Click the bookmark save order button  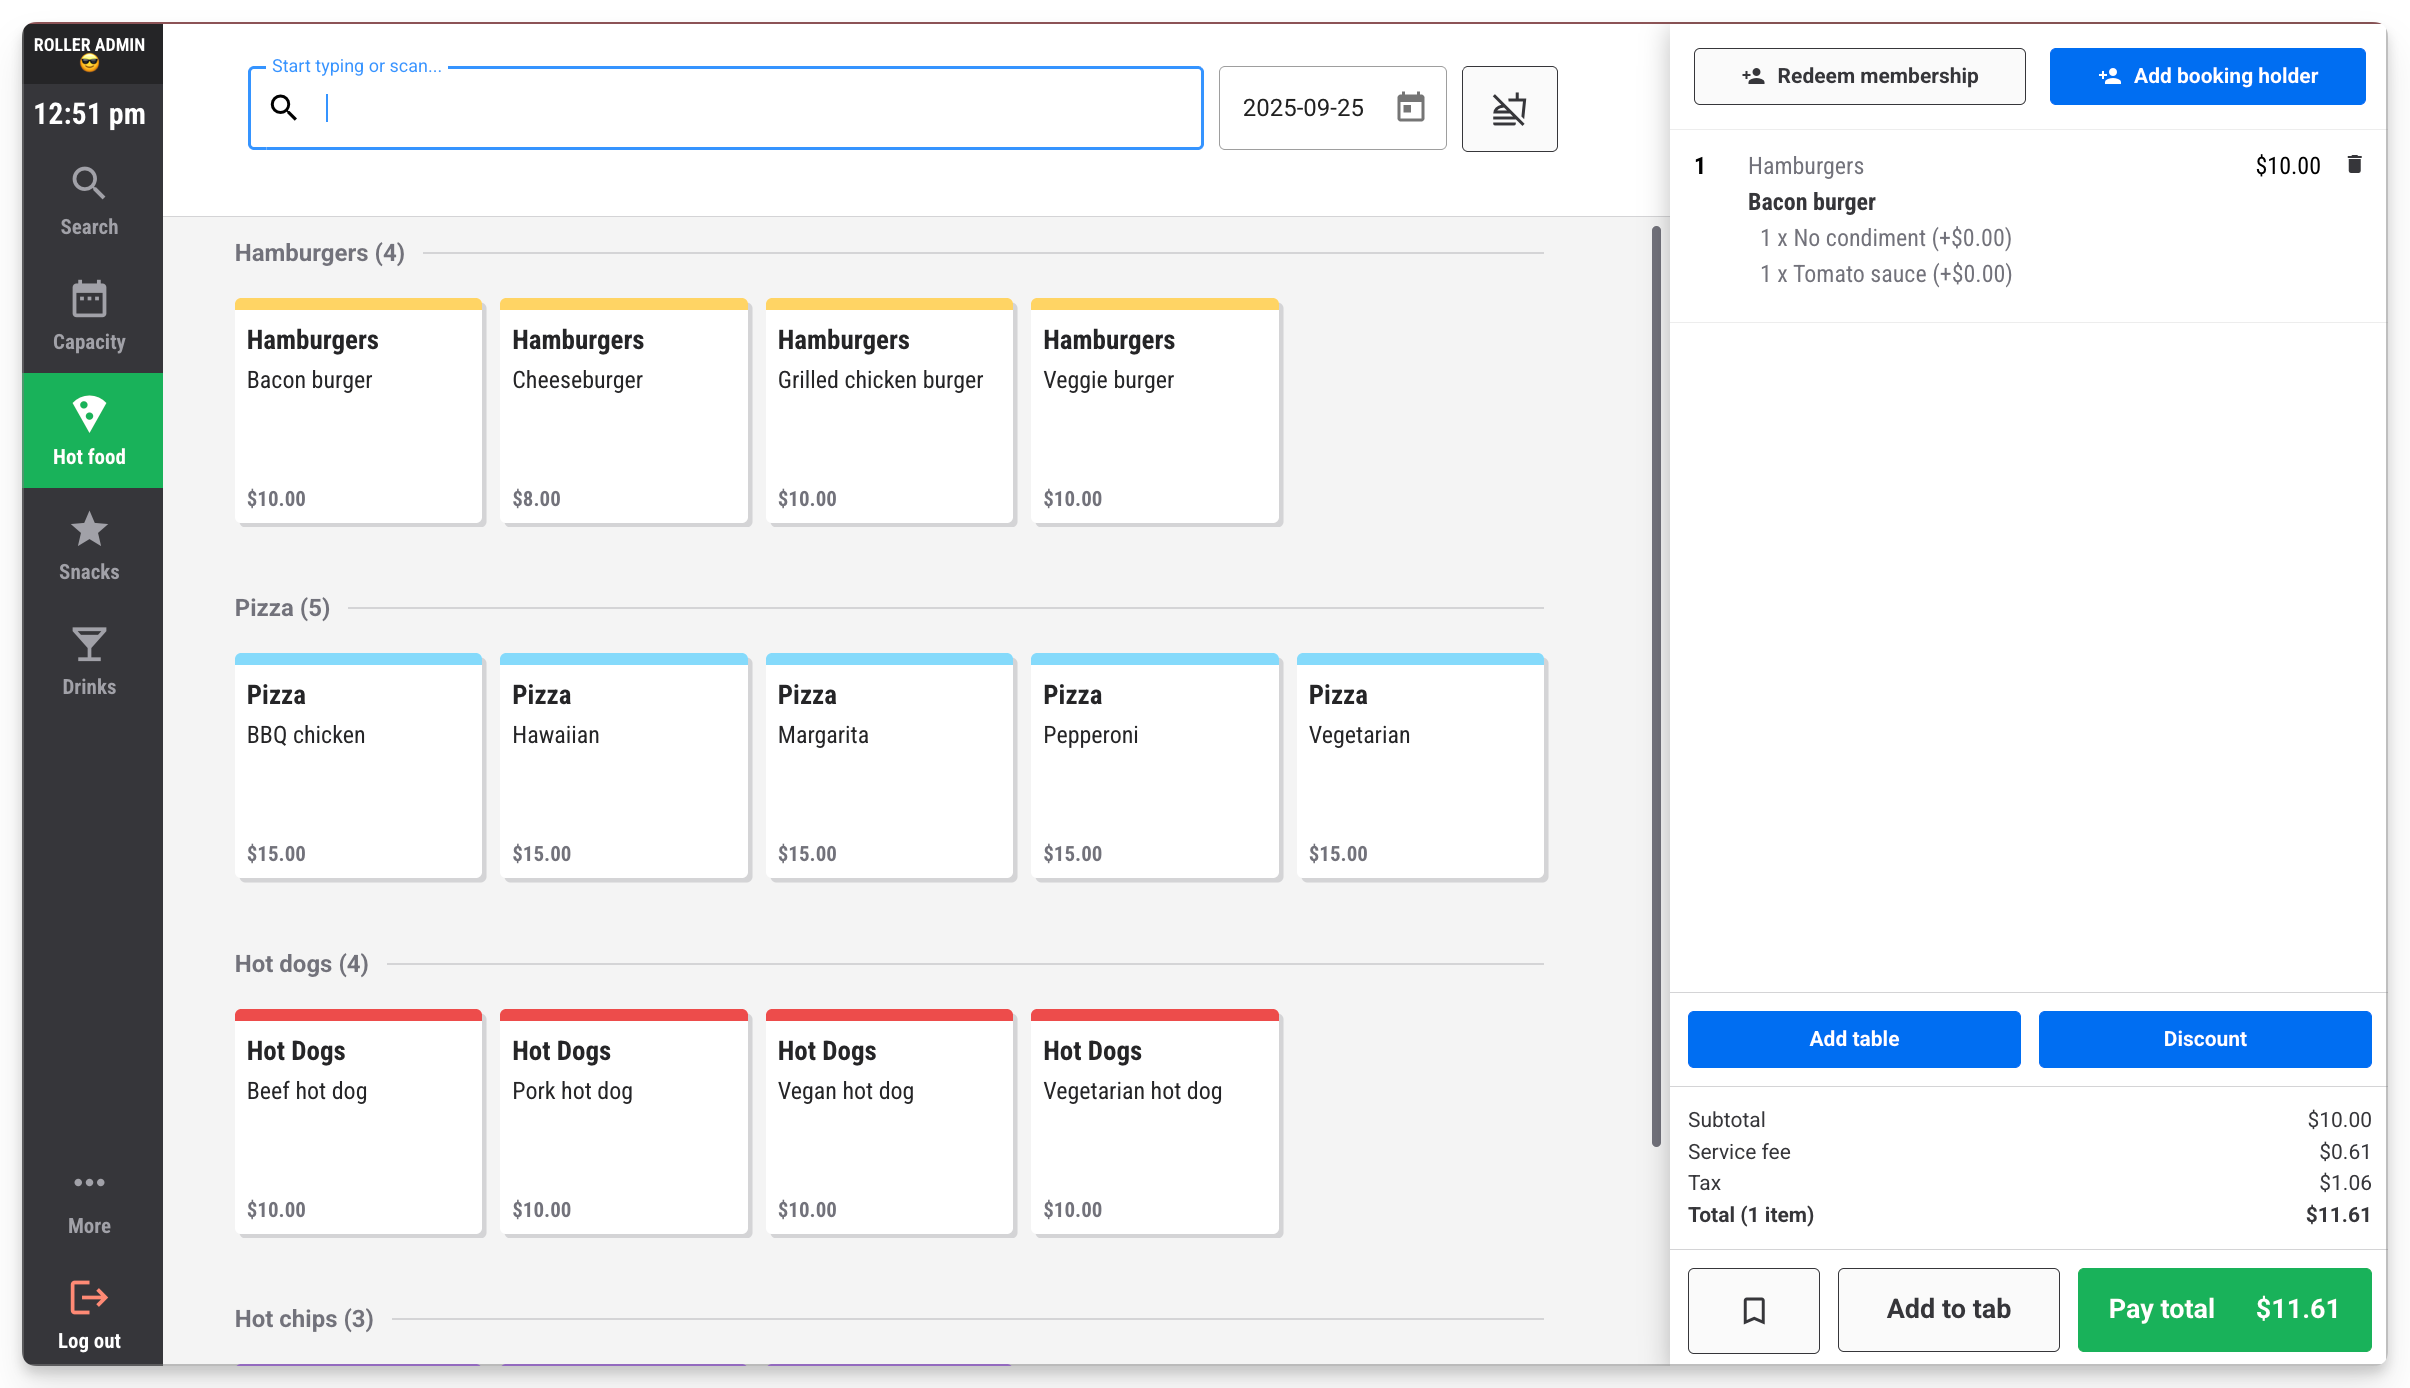coord(1753,1310)
